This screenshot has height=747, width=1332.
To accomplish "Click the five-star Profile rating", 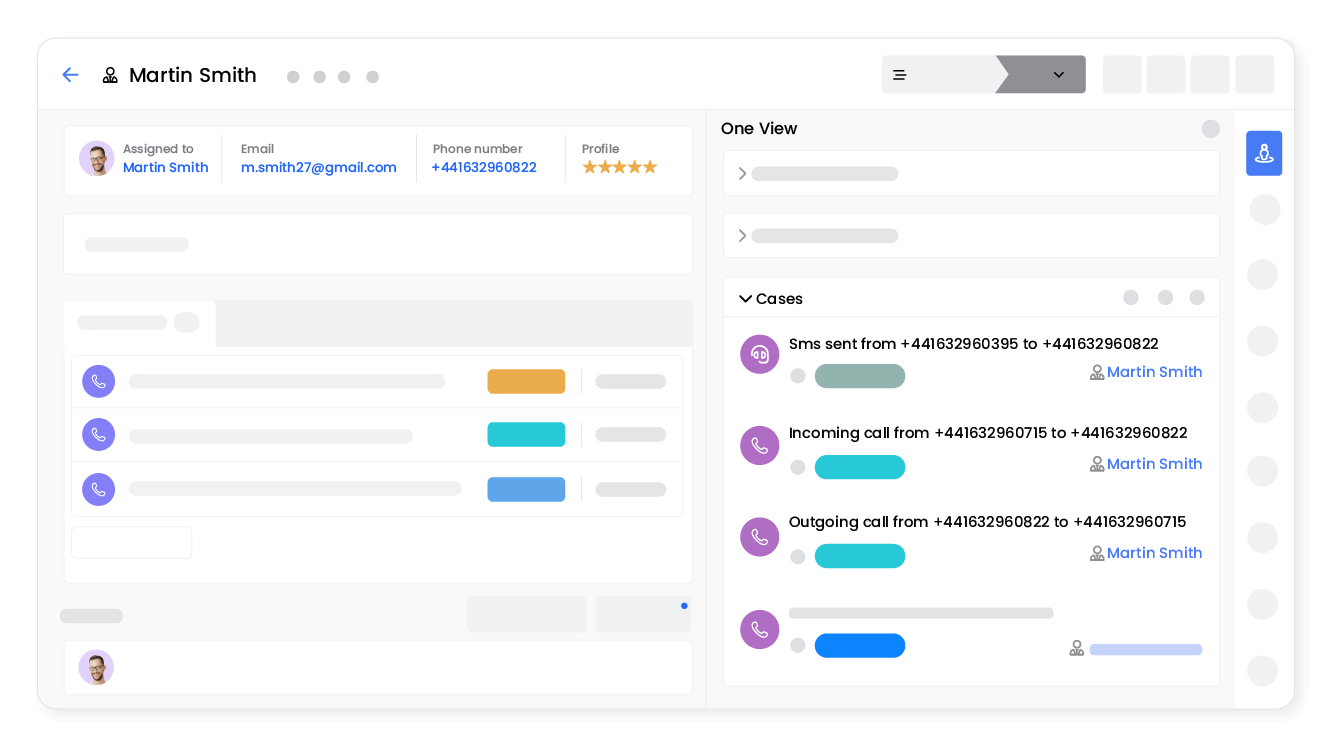I will 619,167.
